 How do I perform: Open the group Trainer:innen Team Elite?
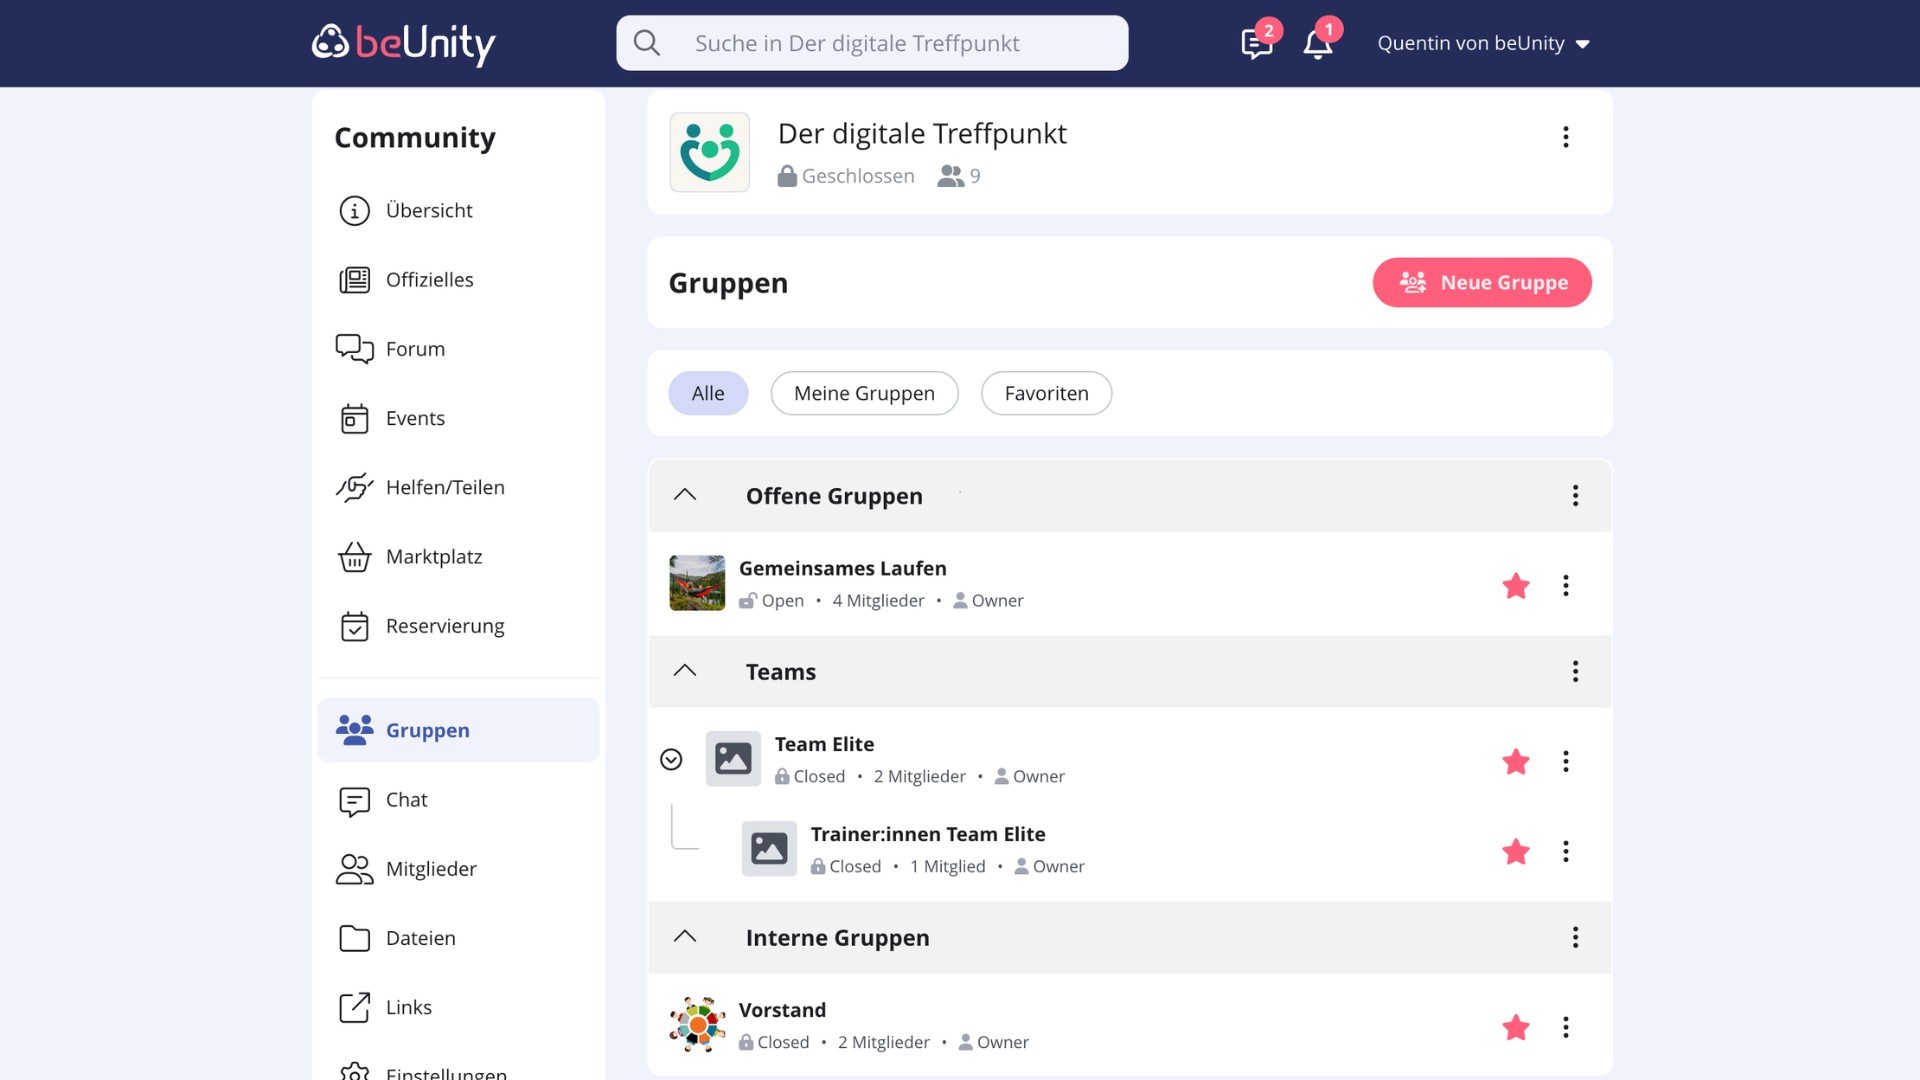tap(928, 834)
